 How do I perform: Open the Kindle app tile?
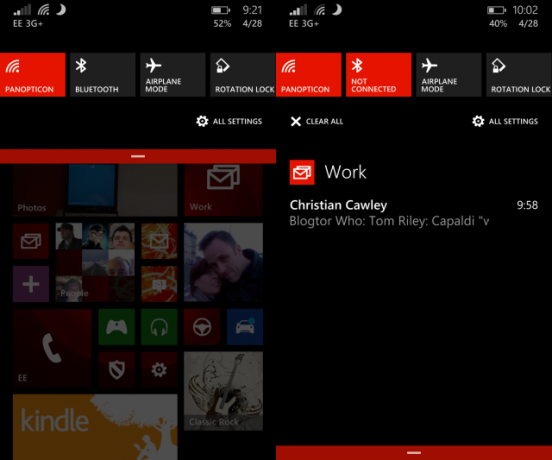coord(95,427)
